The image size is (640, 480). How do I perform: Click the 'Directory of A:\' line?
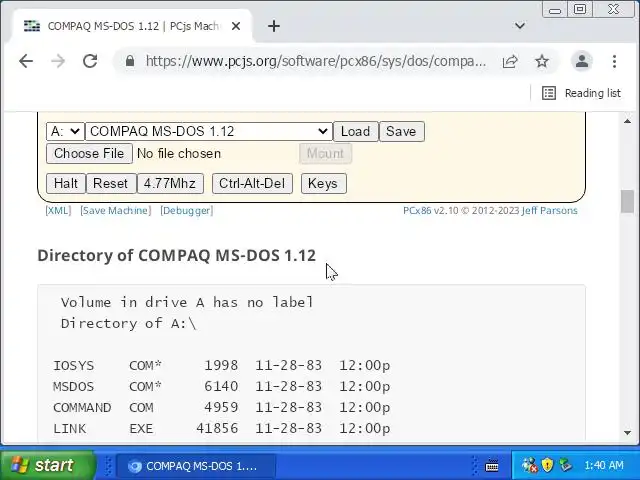[129, 324]
